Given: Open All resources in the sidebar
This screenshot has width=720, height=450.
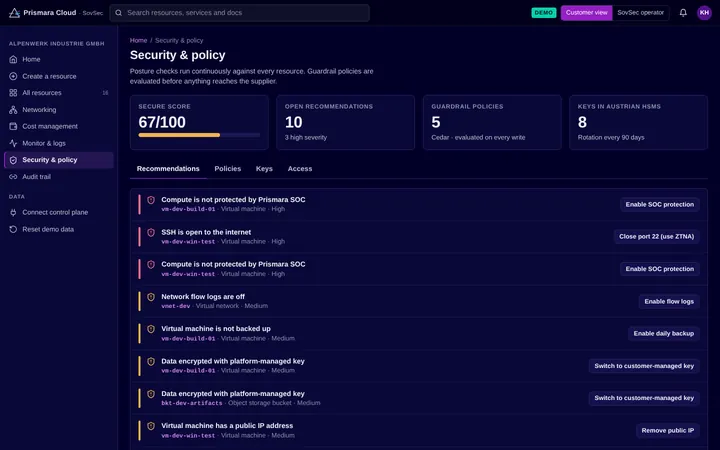Looking at the screenshot, I should coord(59,93).
